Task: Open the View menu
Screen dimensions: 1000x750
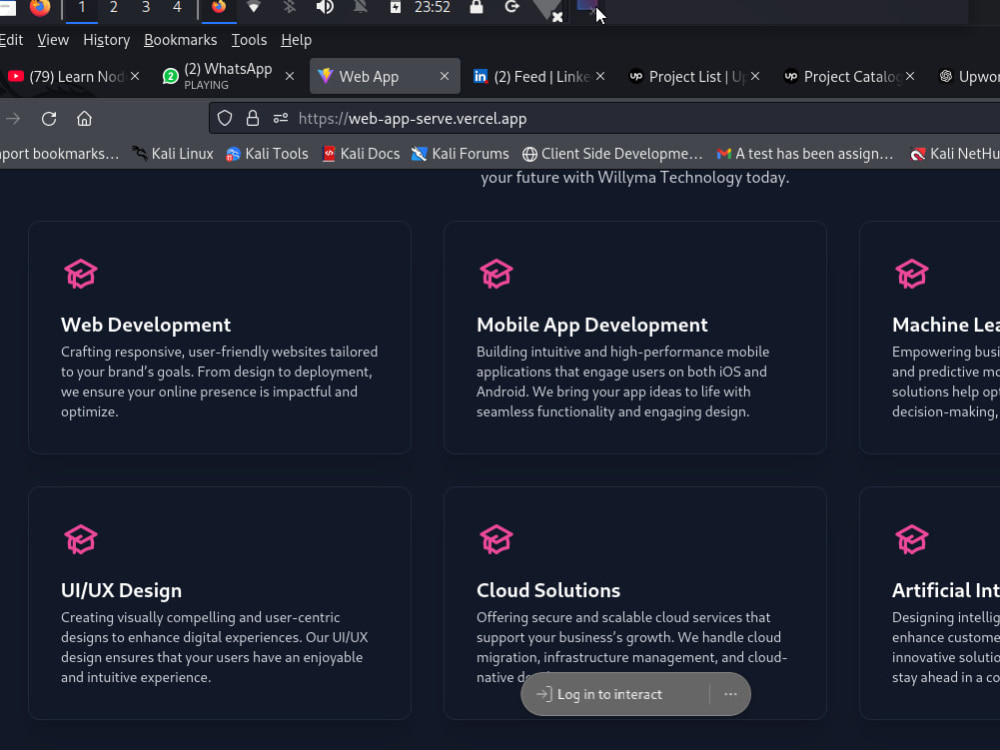Action: coord(53,40)
